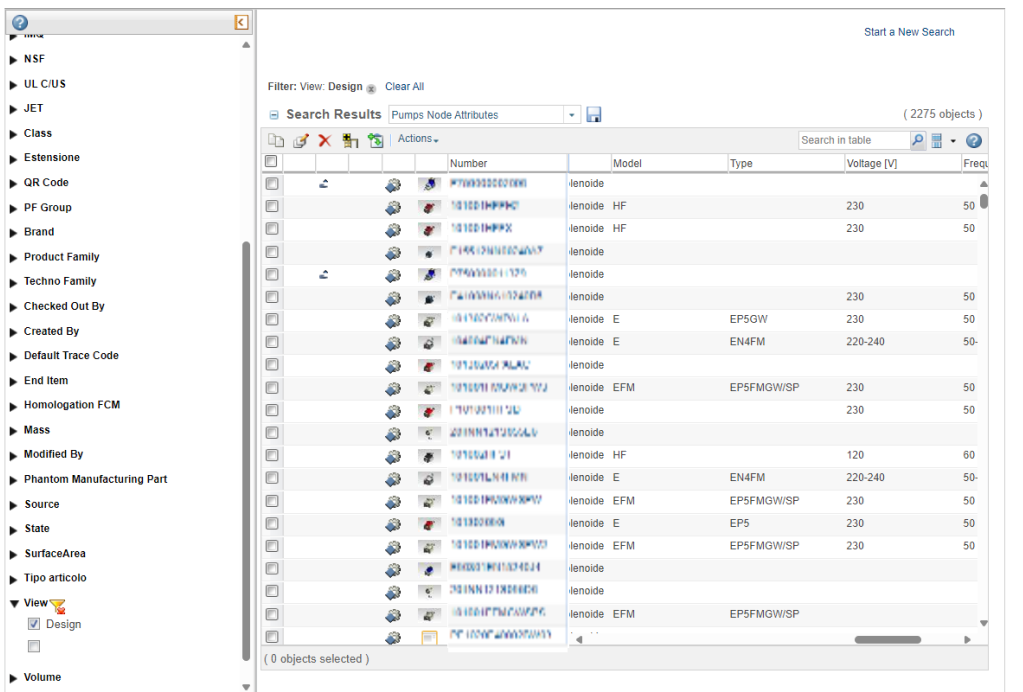Click the blue help icon right of table search
This screenshot has height=692, width=1023.
click(x=973, y=141)
